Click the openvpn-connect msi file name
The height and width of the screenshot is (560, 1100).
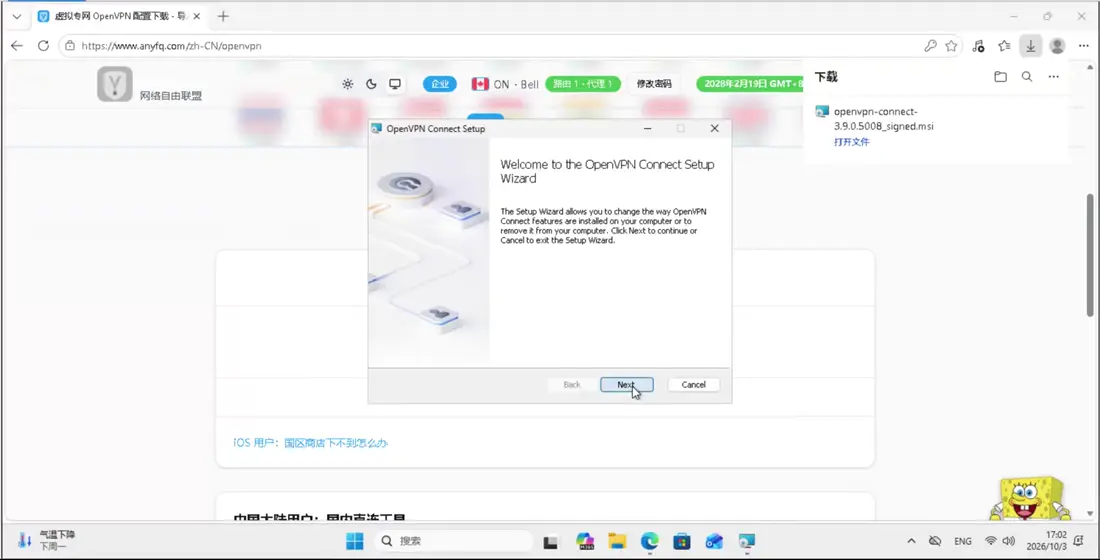click(883, 119)
